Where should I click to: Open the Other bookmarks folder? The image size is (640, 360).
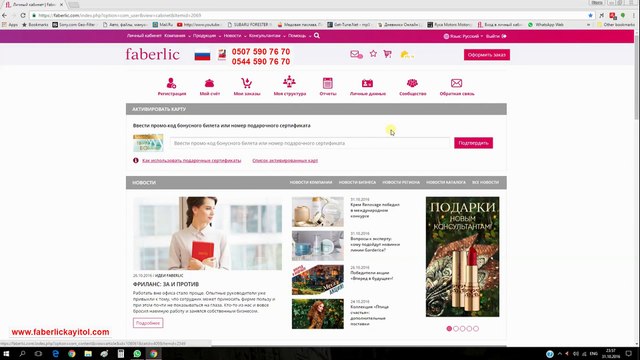[x=616, y=25]
